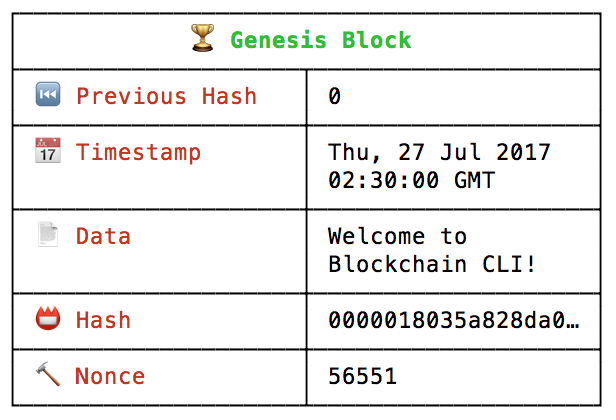Click the nonce value 56551

tap(362, 376)
